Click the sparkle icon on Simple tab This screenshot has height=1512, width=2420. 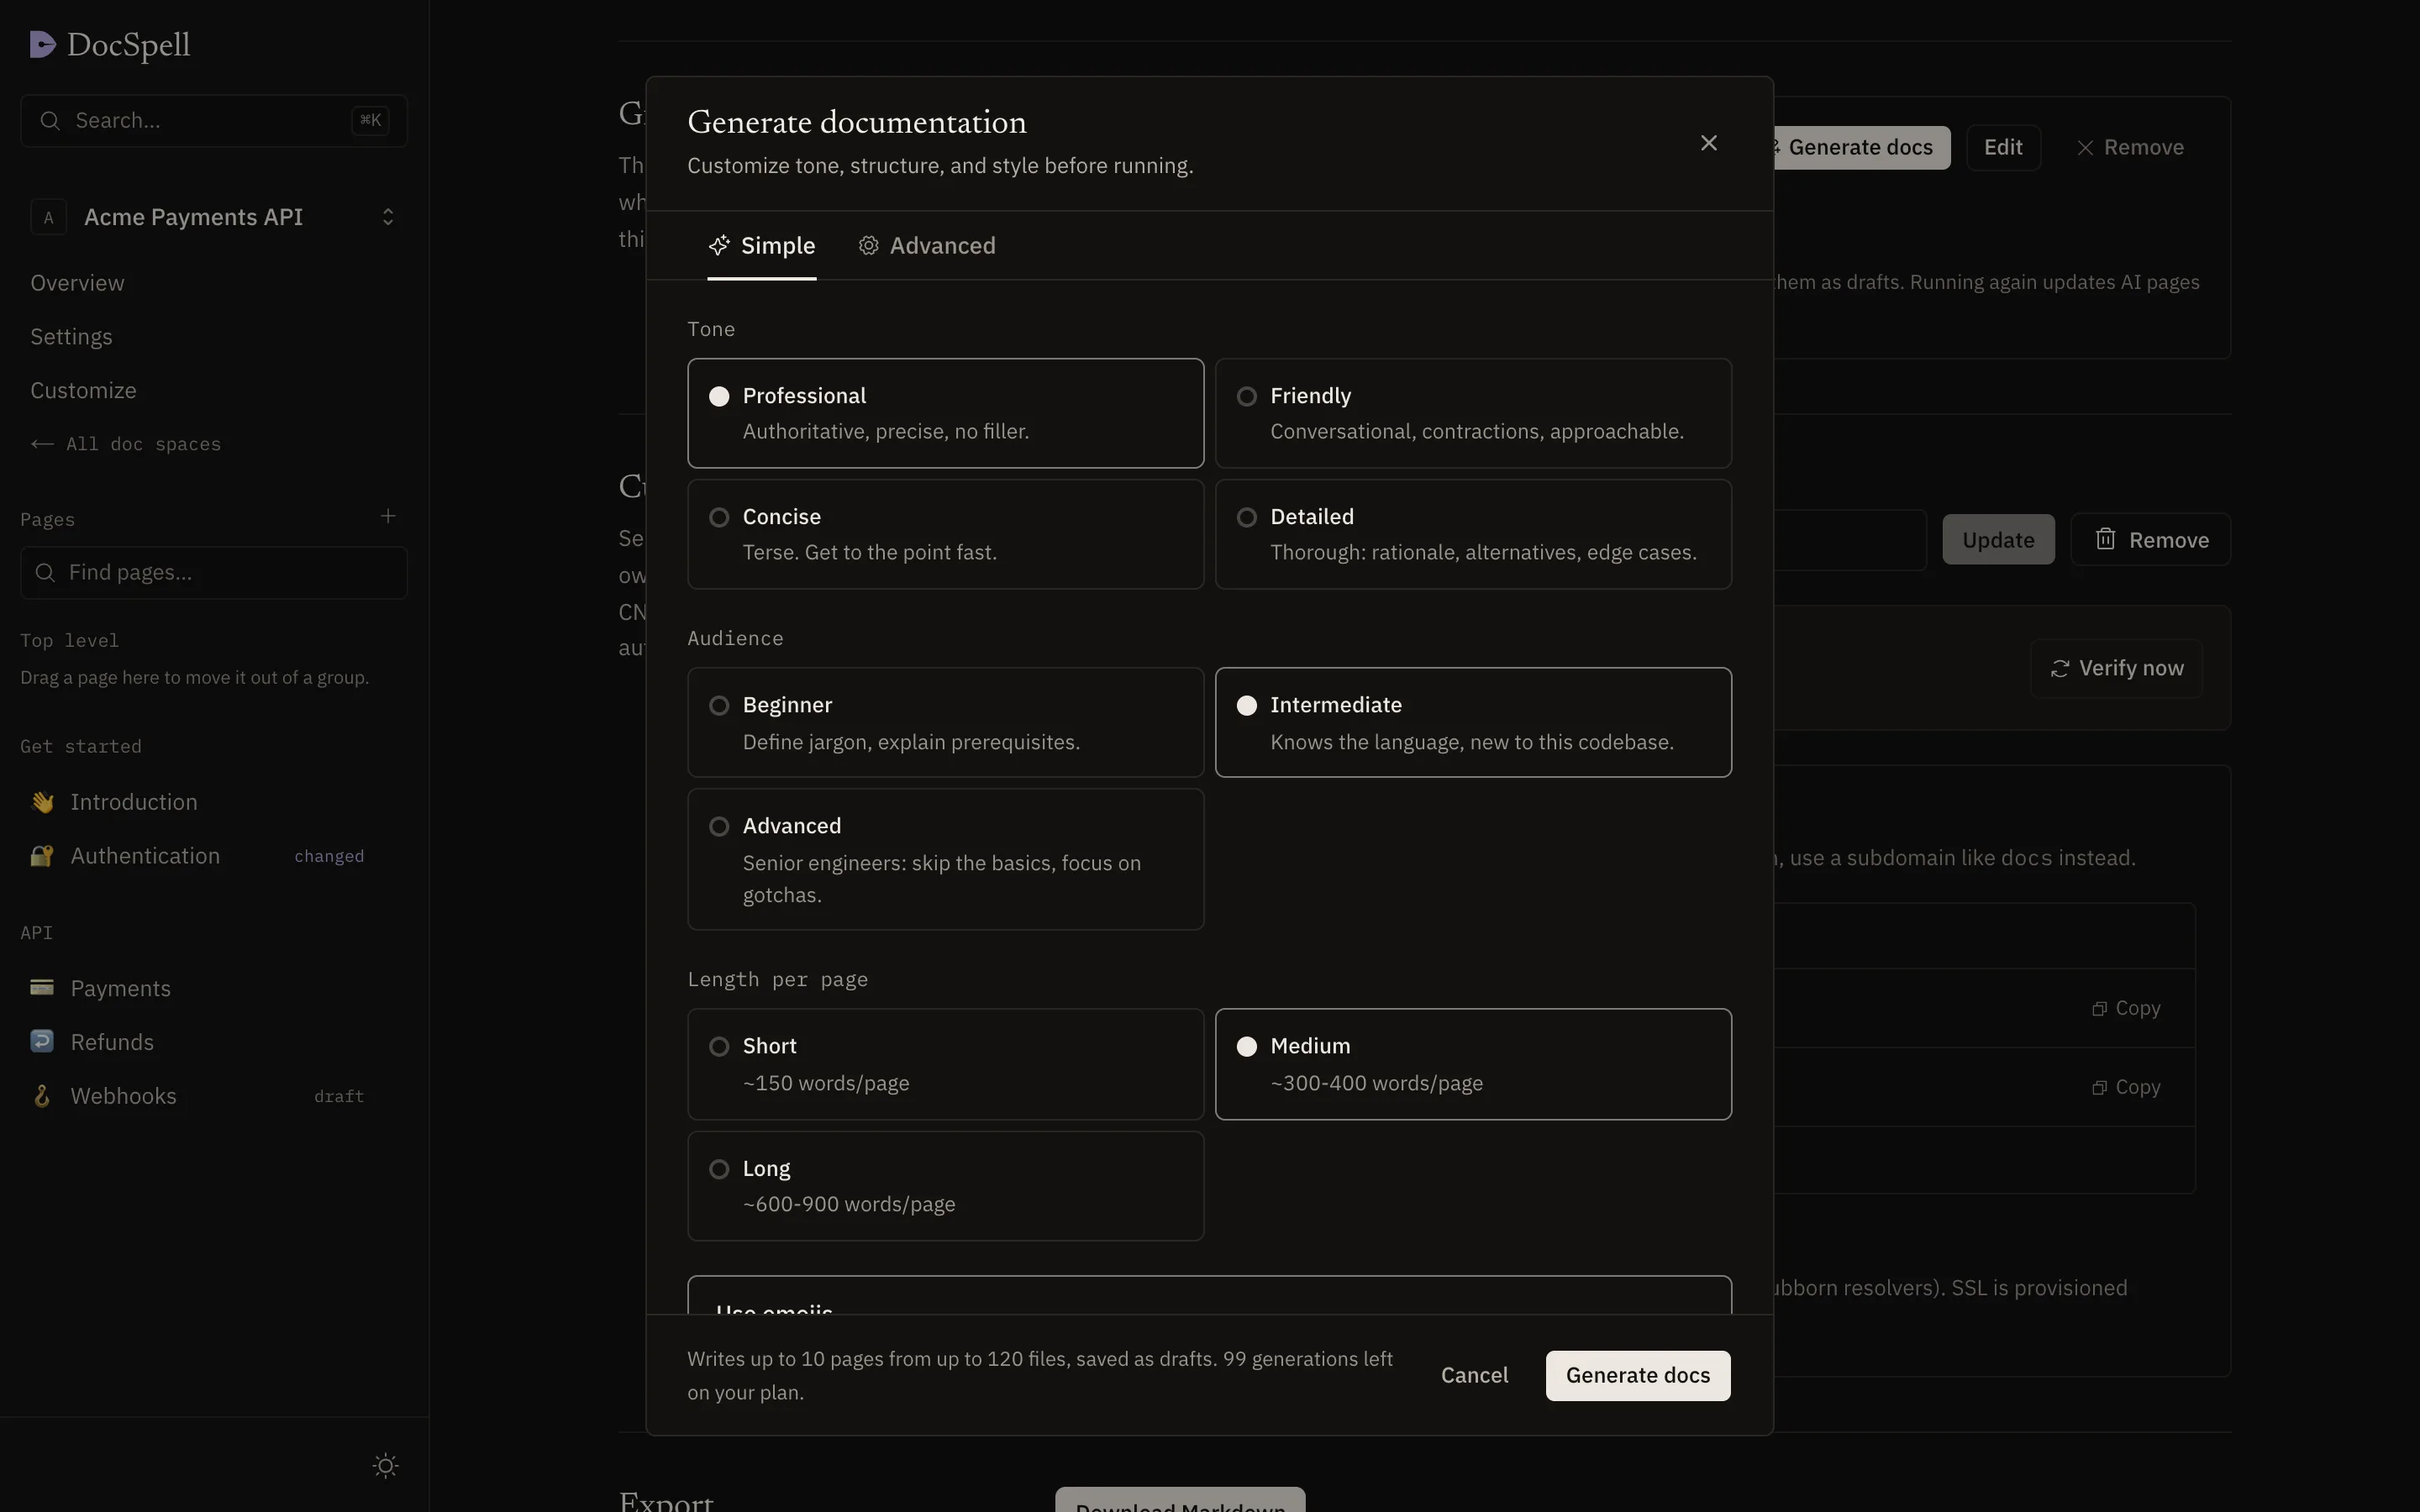pos(719,245)
